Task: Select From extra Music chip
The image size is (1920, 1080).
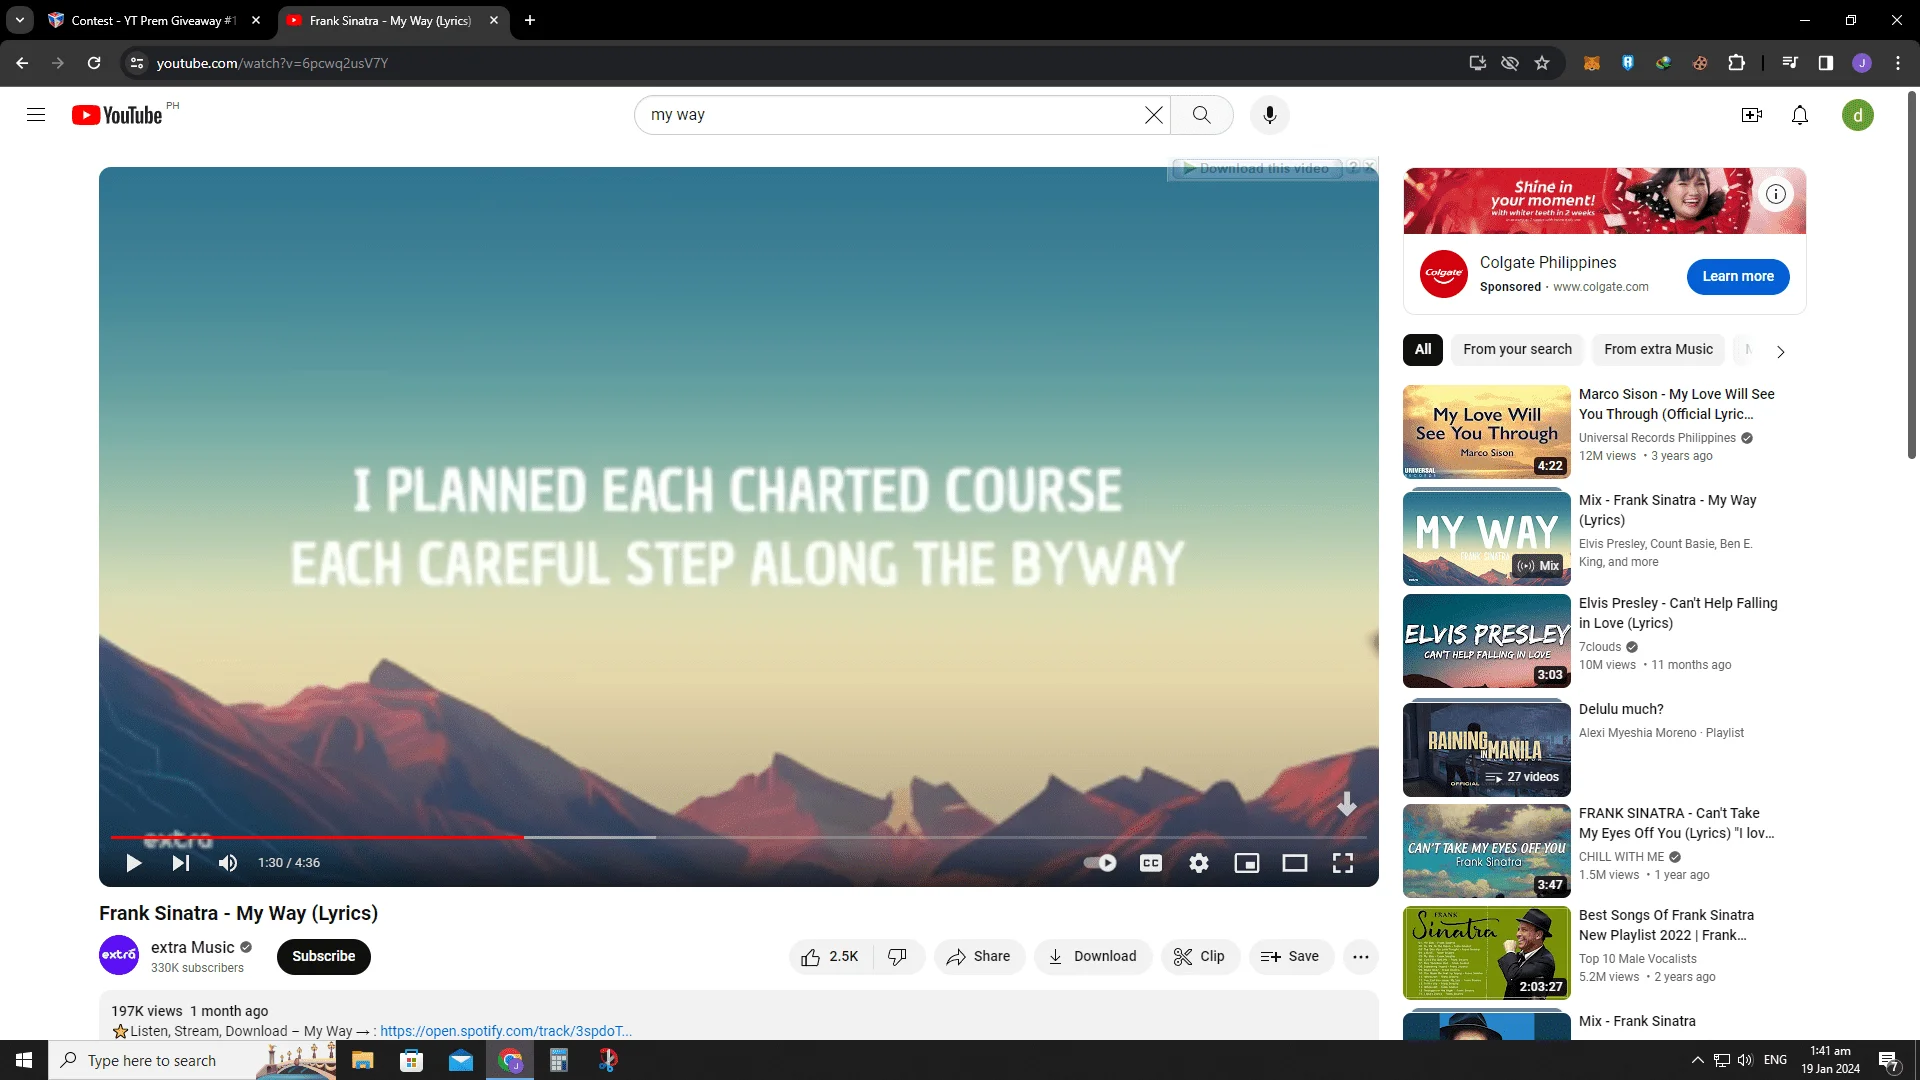Action: tap(1658, 349)
